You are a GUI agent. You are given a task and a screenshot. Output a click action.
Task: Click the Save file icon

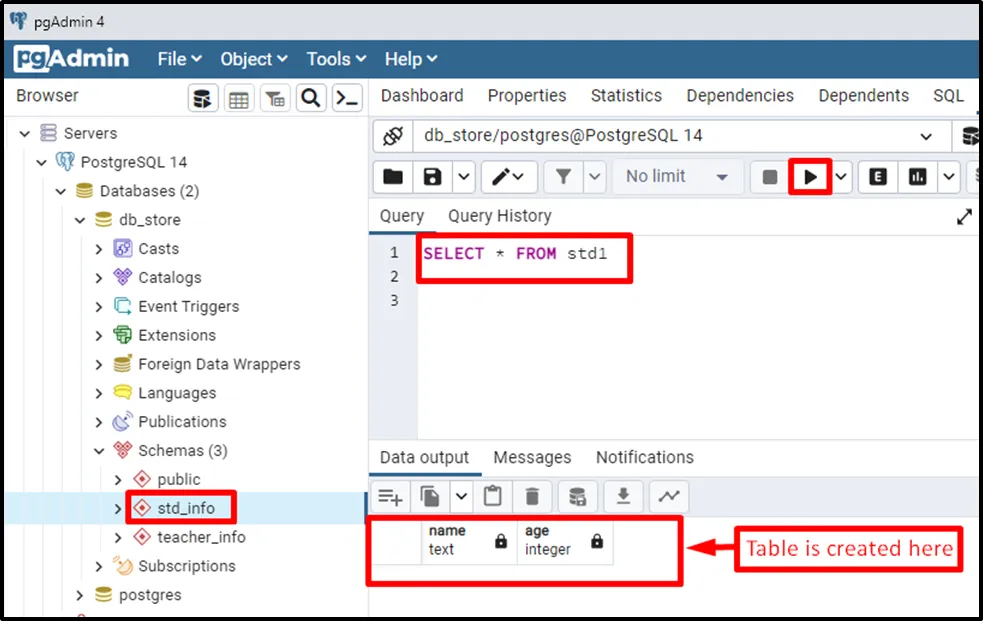432,177
